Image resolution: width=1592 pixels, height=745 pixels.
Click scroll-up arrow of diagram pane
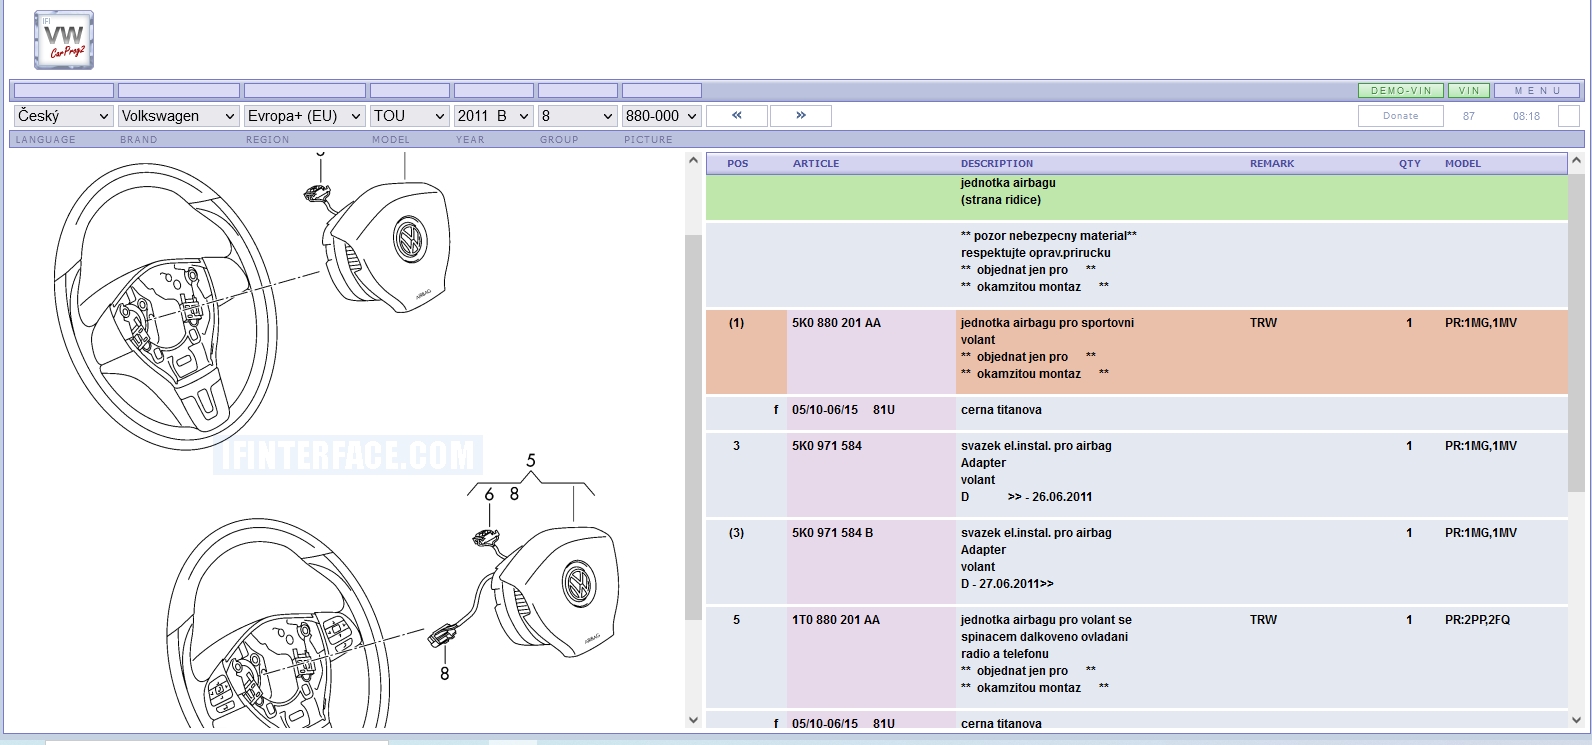693,160
